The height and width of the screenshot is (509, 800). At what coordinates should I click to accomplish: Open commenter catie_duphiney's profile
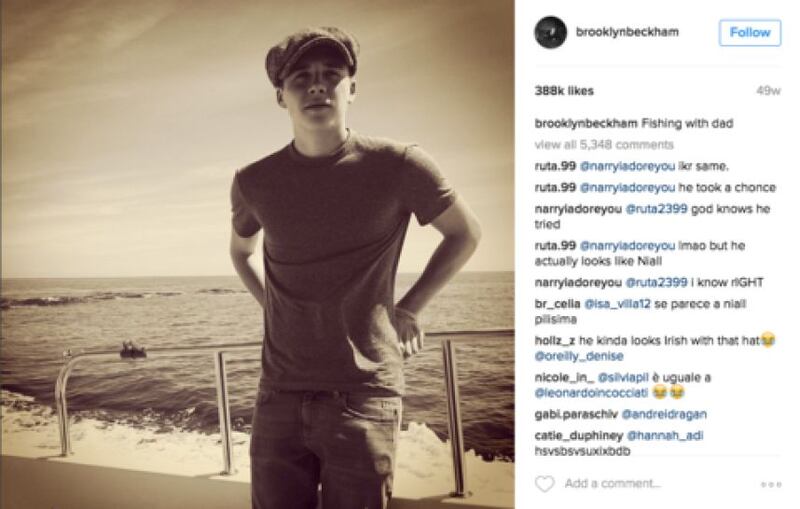click(579, 436)
